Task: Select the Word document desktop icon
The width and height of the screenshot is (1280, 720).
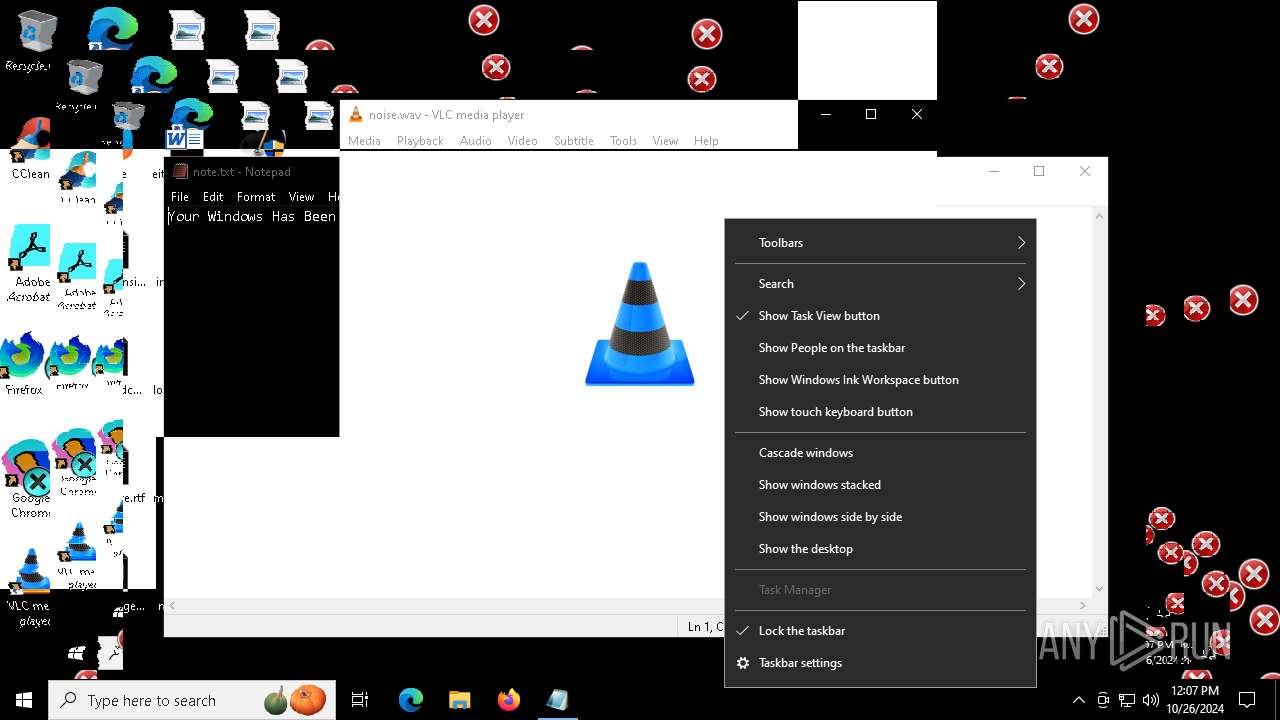Action: (x=185, y=137)
